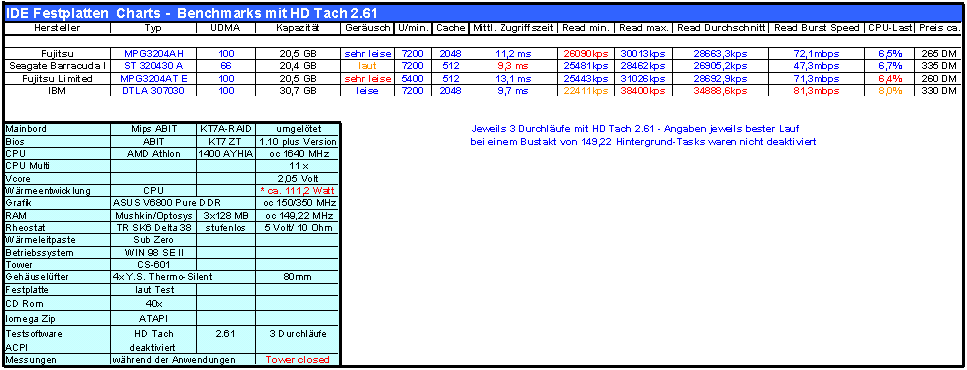Select the red 'Tower closed' cell

[x=297, y=359]
